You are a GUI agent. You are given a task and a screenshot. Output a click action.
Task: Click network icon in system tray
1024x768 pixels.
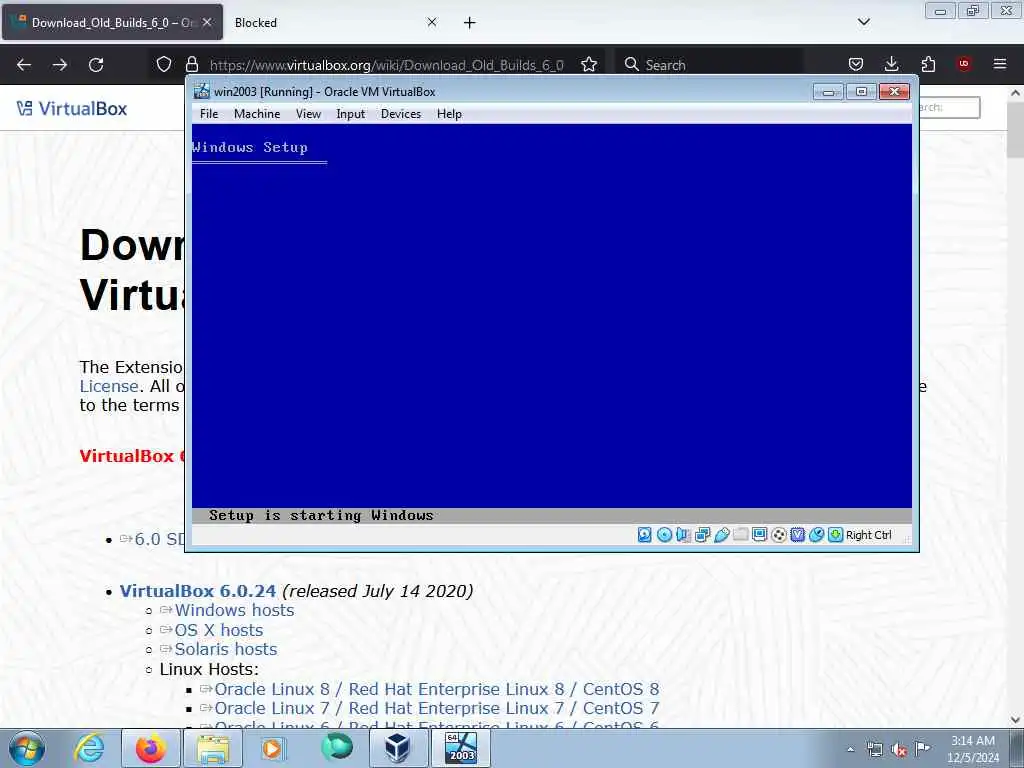[874, 749]
